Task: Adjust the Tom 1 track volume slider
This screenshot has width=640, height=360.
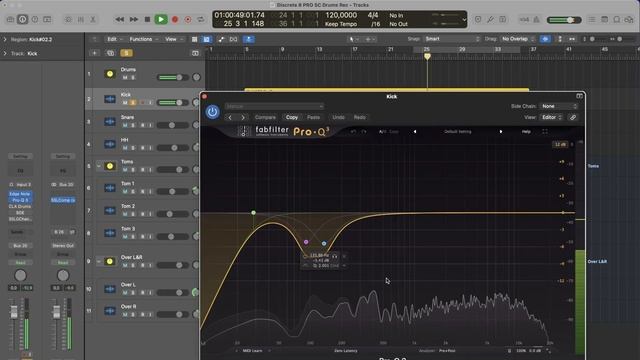Action: coord(173,191)
